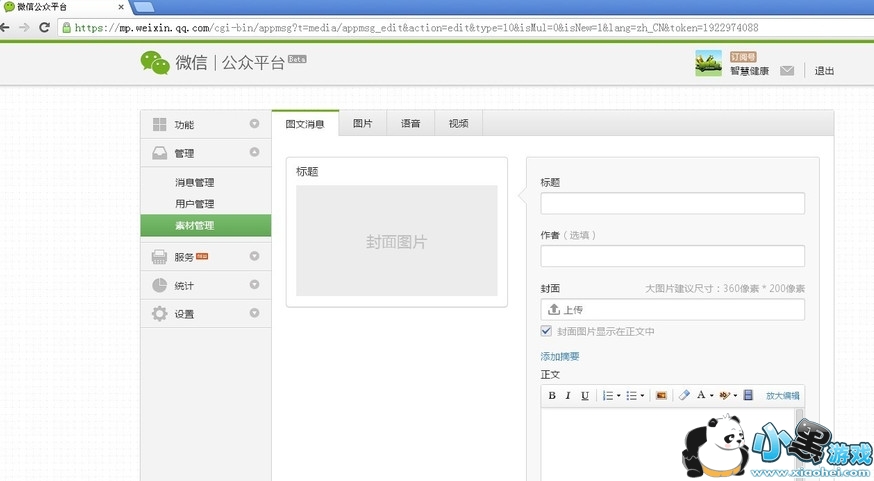Click the 功能 grid icon in sidebar
The height and width of the screenshot is (481, 874).
point(159,124)
